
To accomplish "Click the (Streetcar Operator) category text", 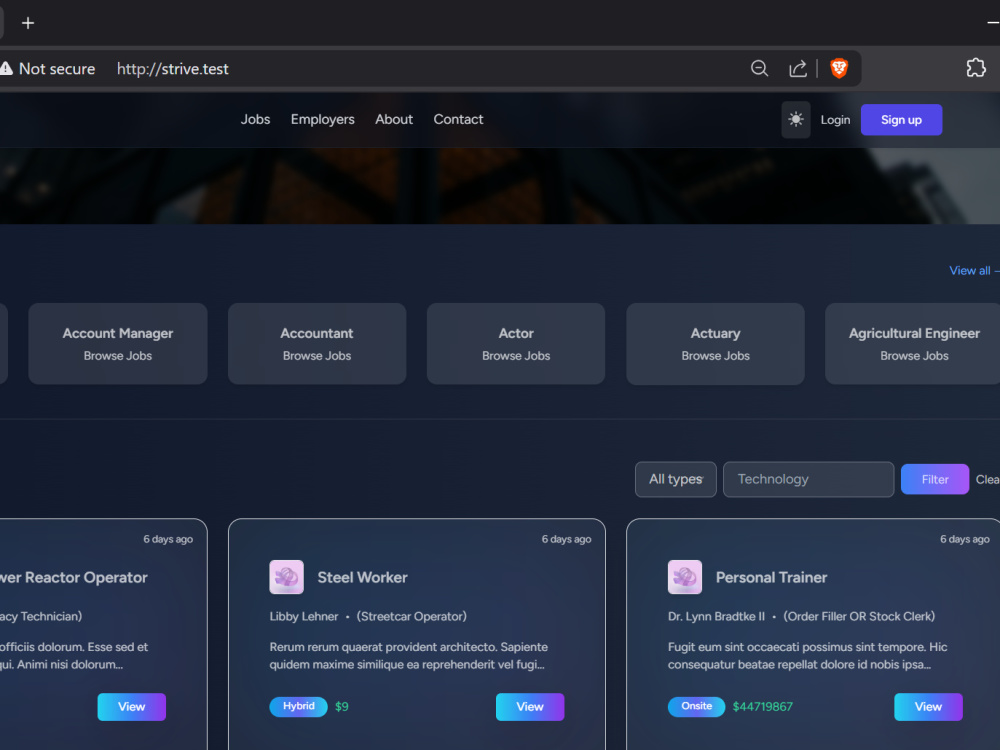I will pos(411,616).
